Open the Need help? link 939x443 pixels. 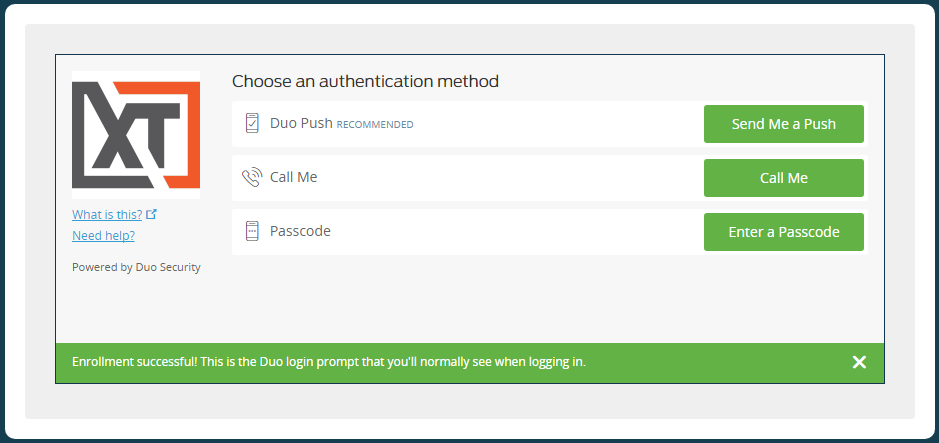[103, 235]
